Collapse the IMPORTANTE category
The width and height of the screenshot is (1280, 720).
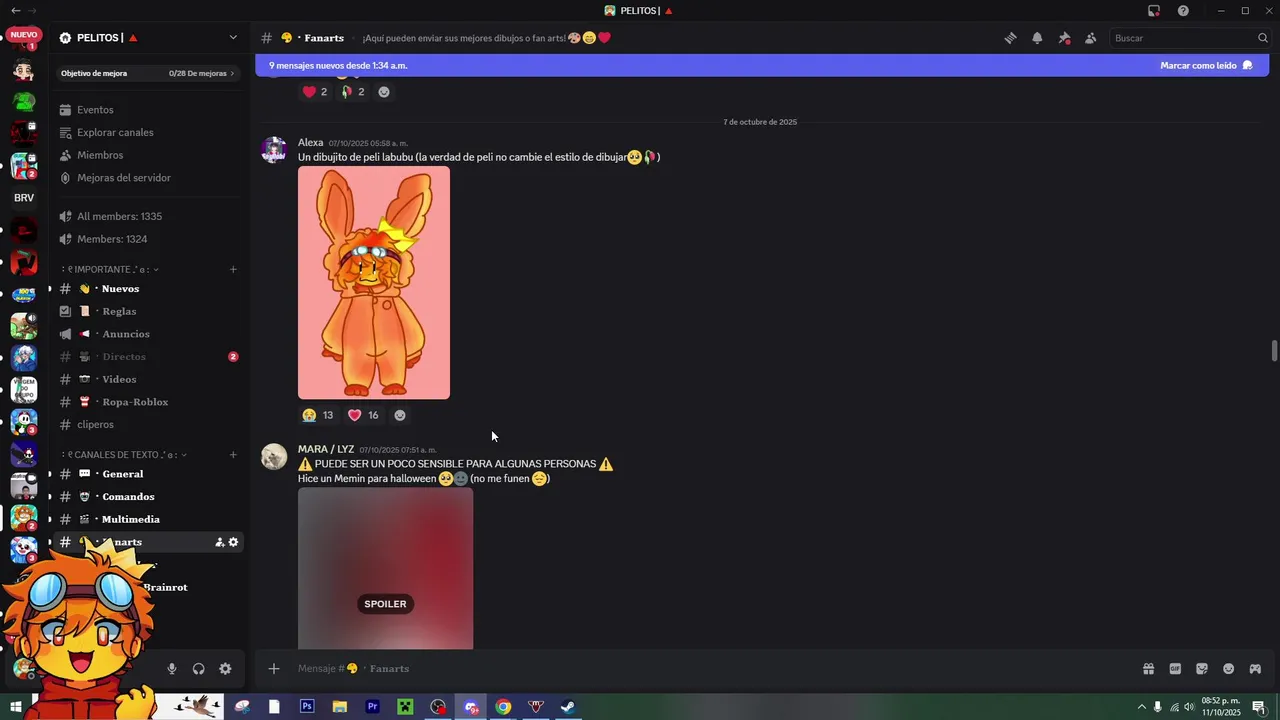coord(110,269)
